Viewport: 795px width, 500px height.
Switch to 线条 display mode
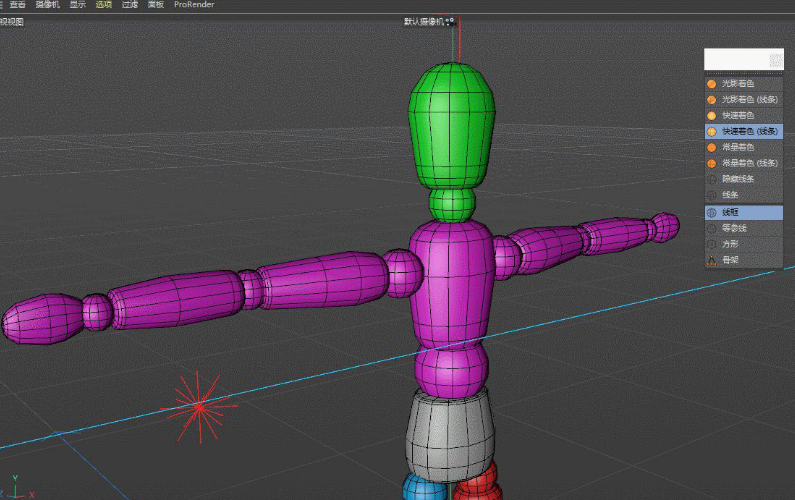click(x=744, y=195)
